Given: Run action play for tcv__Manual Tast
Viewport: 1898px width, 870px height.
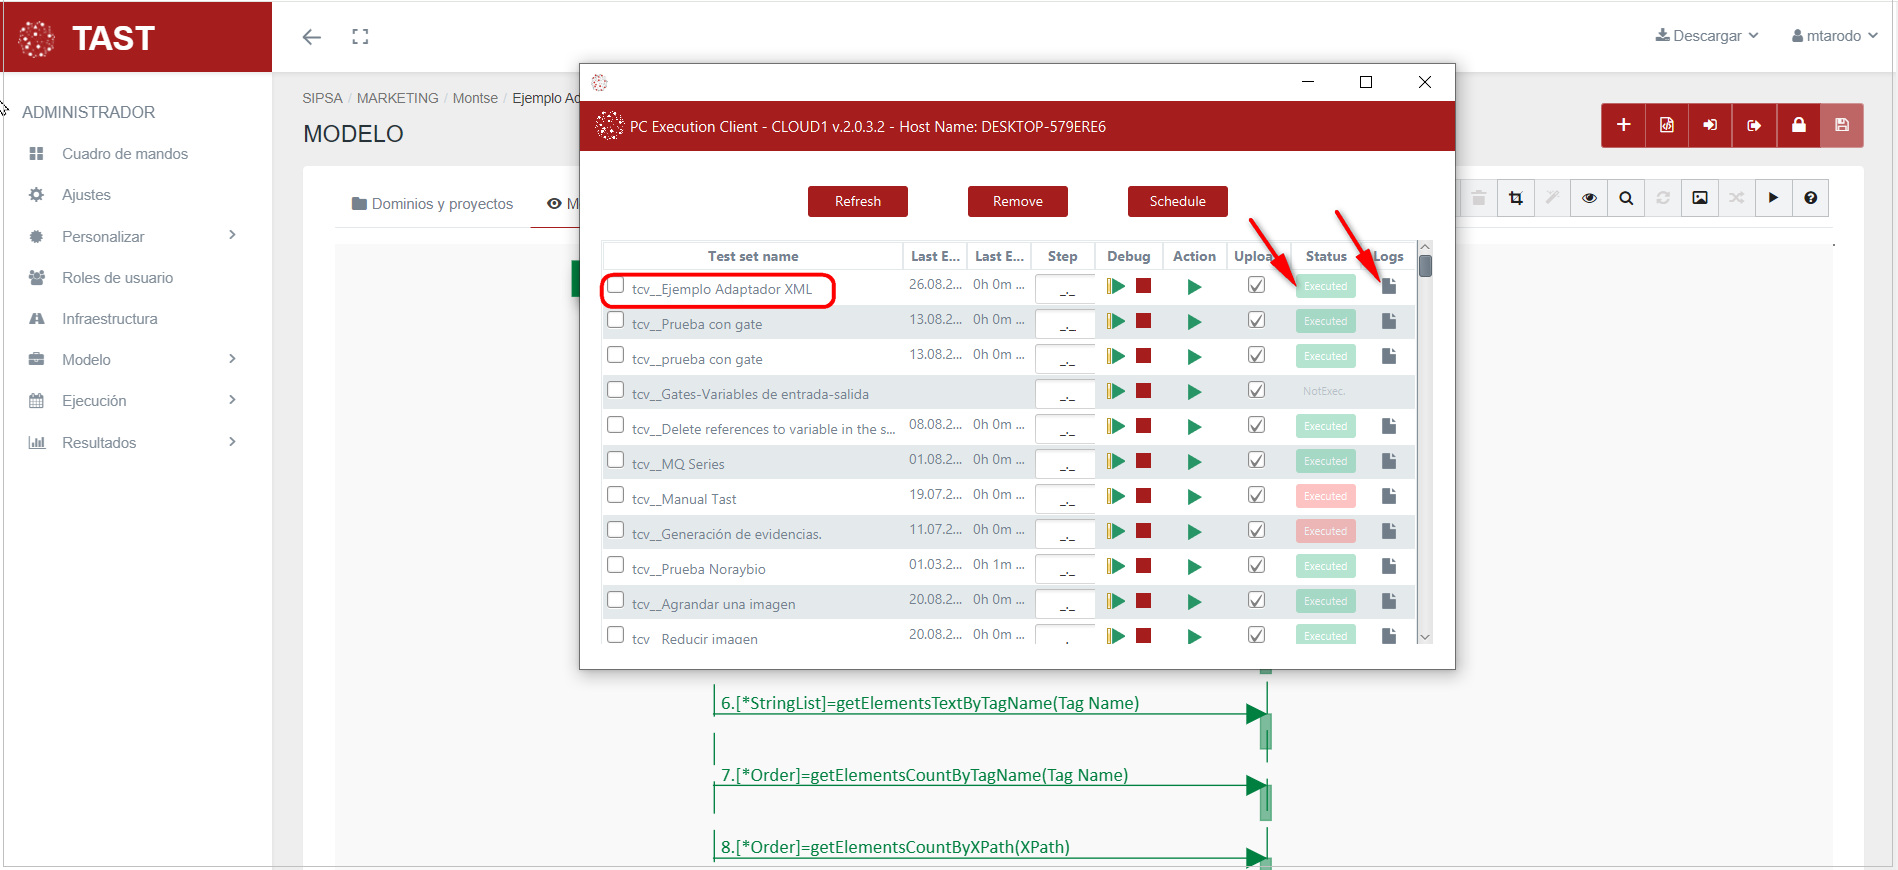Looking at the screenshot, I should pos(1194,496).
